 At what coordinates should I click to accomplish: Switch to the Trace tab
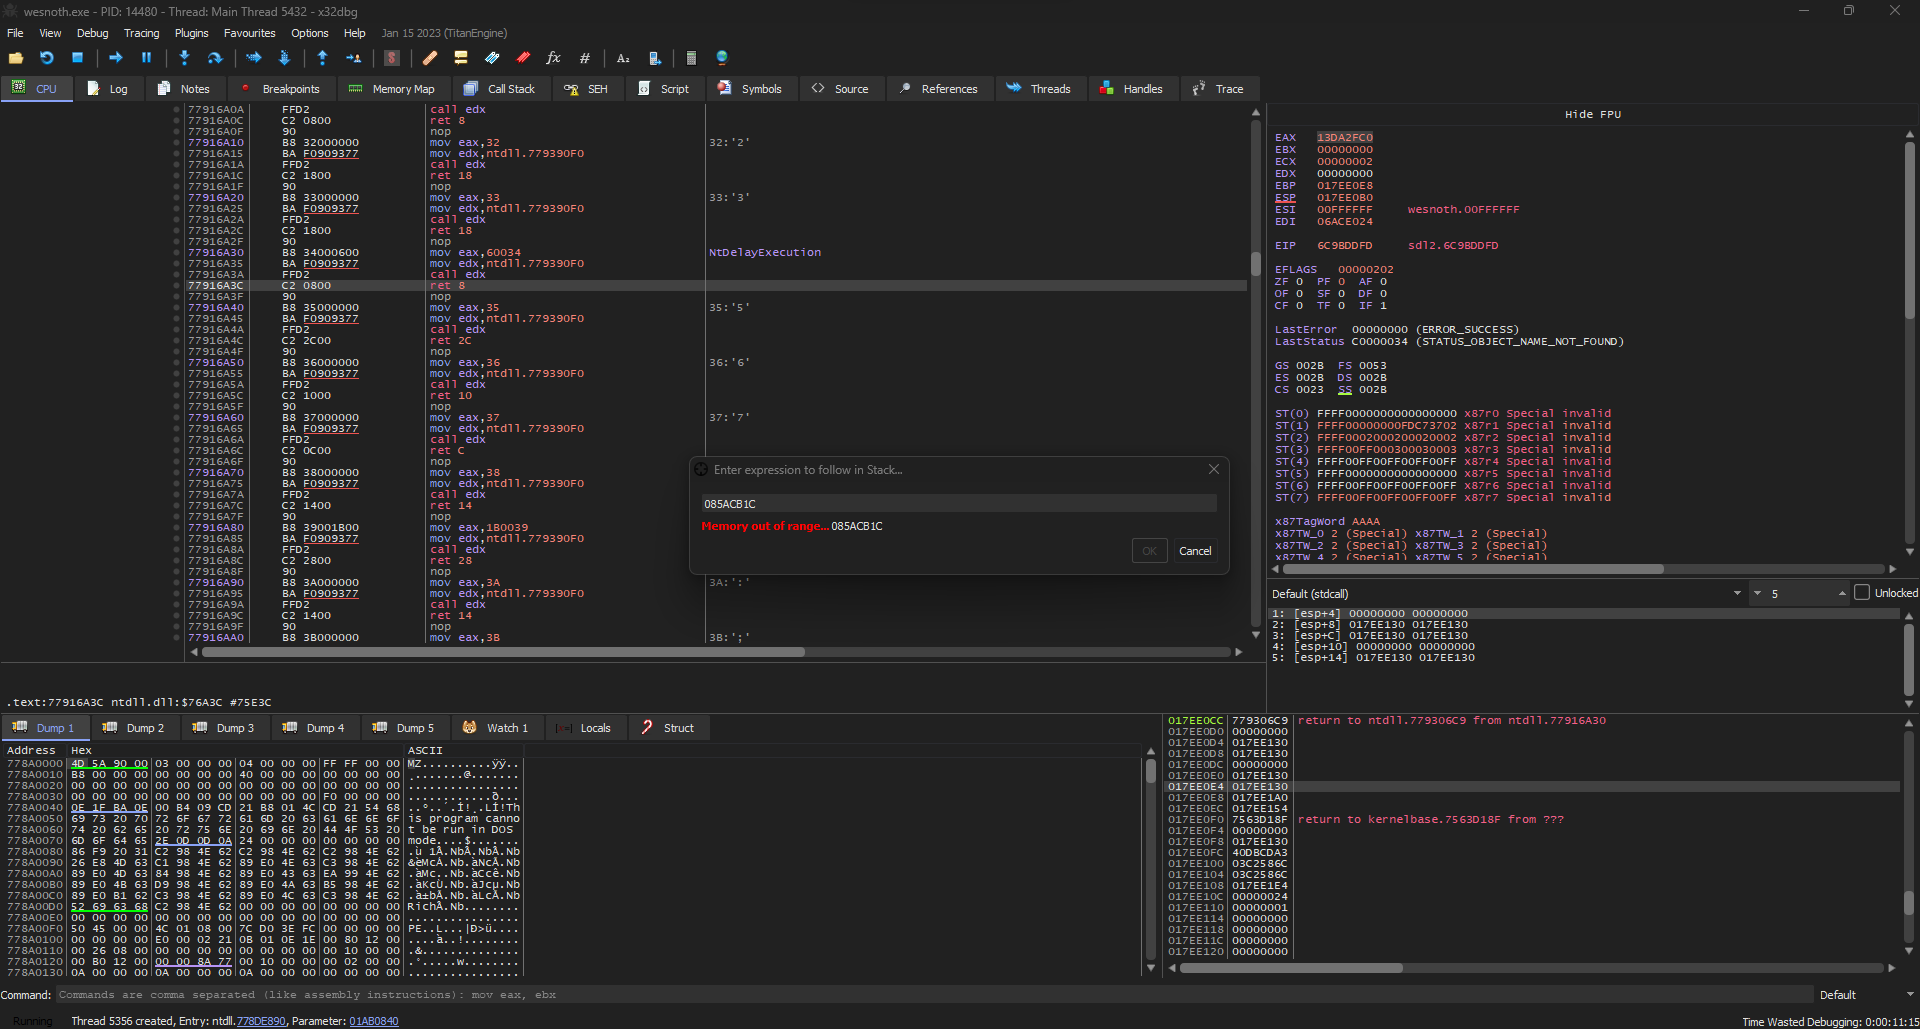tap(1218, 89)
